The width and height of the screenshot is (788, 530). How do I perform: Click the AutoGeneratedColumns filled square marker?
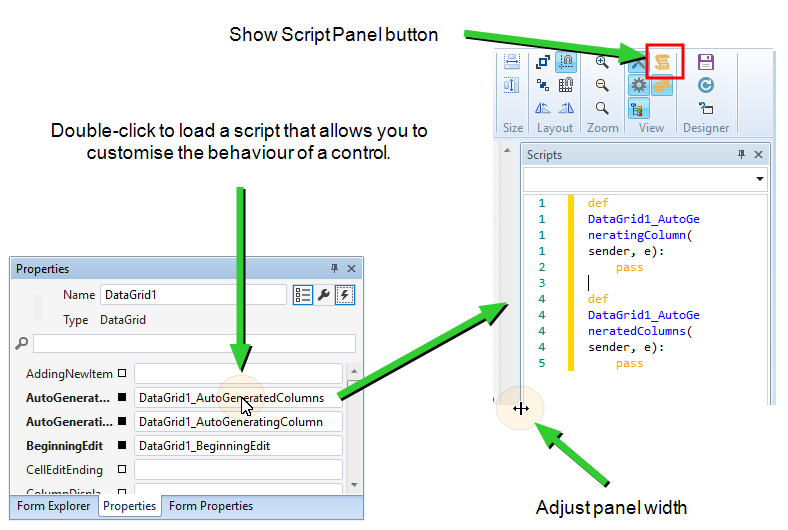click(x=122, y=397)
